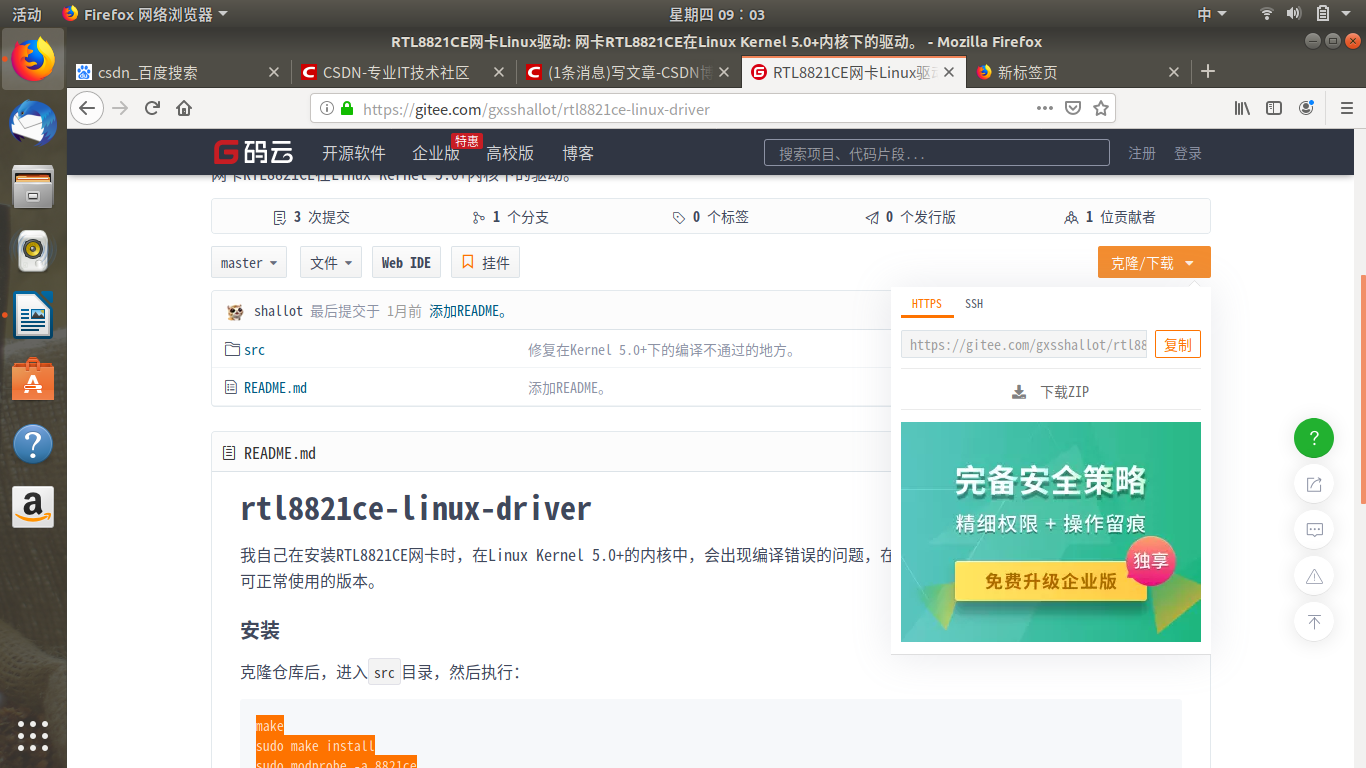The width and height of the screenshot is (1366, 768).
Task: Open a new tab with plus
Action: (x=1208, y=71)
